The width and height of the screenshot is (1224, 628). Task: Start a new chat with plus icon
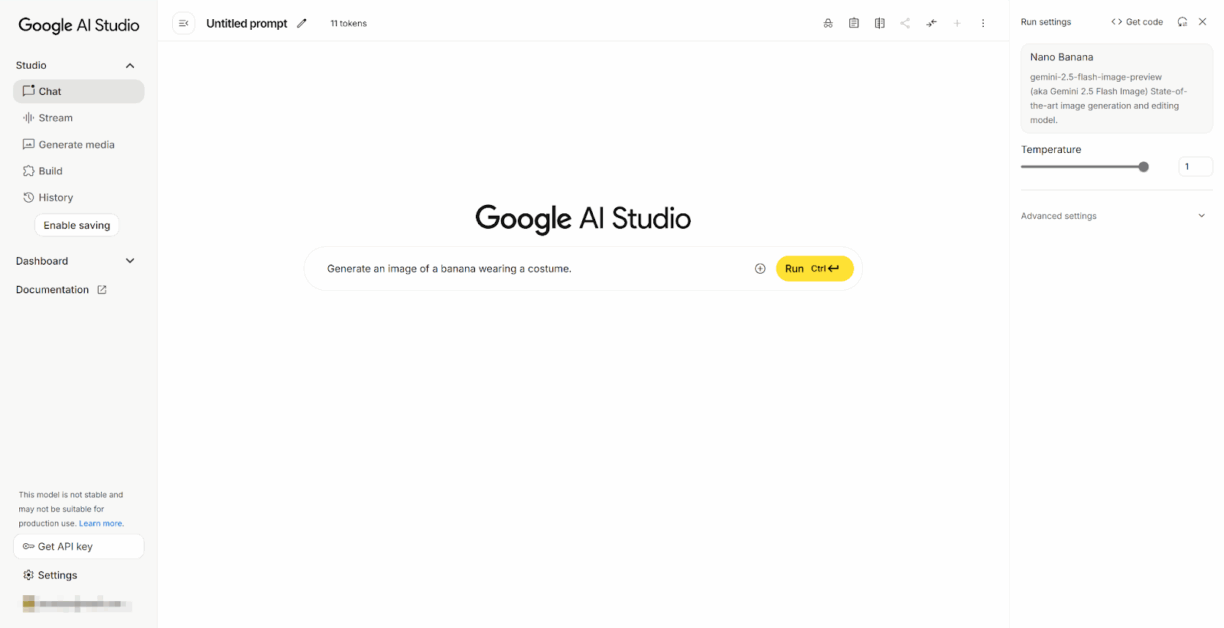(x=957, y=23)
